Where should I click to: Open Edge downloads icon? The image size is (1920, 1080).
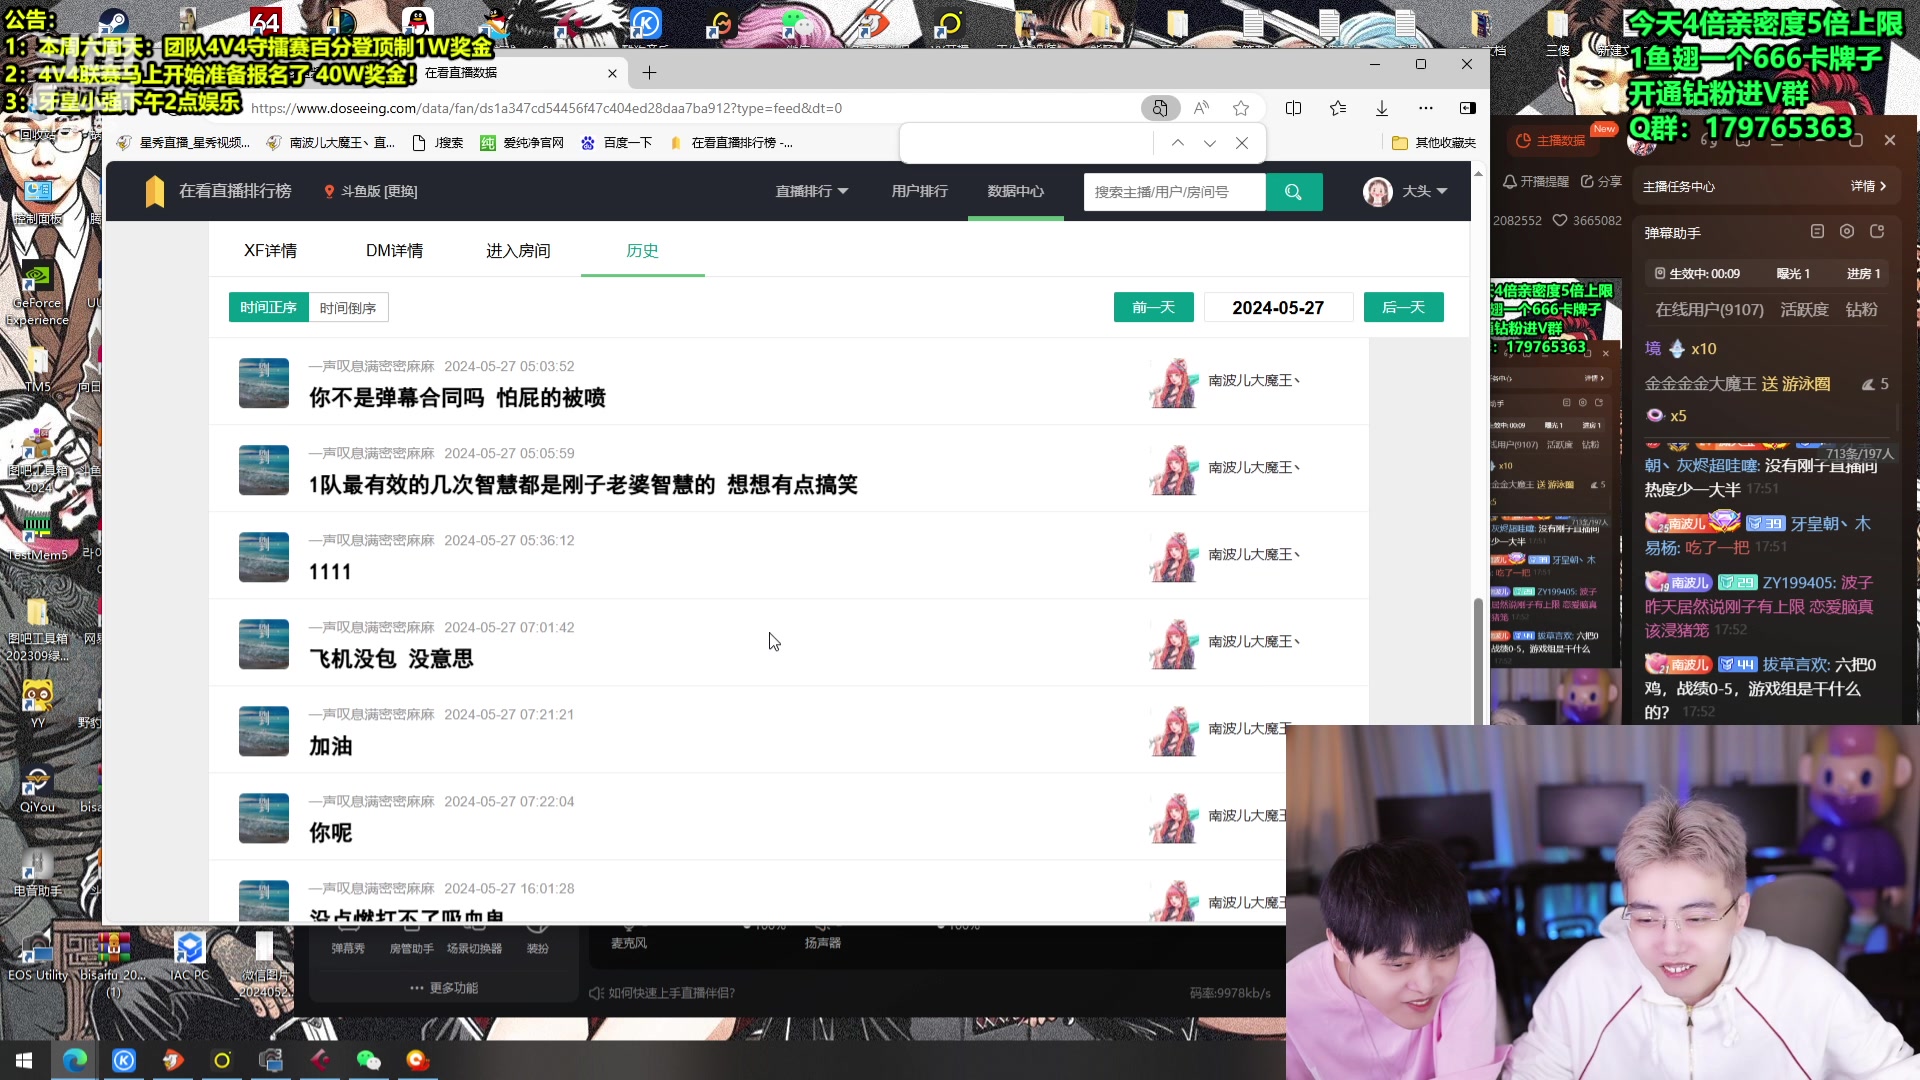point(1382,108)
